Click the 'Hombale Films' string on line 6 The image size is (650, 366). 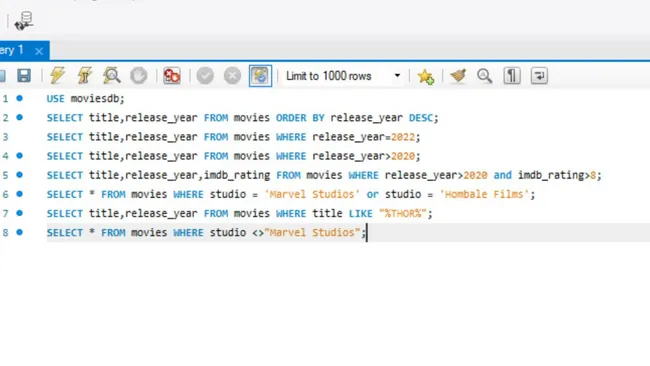484,194
